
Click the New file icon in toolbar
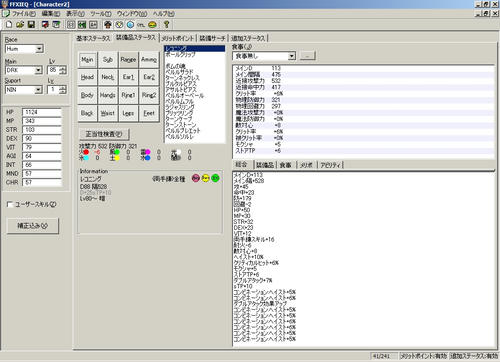click(9, 24)
